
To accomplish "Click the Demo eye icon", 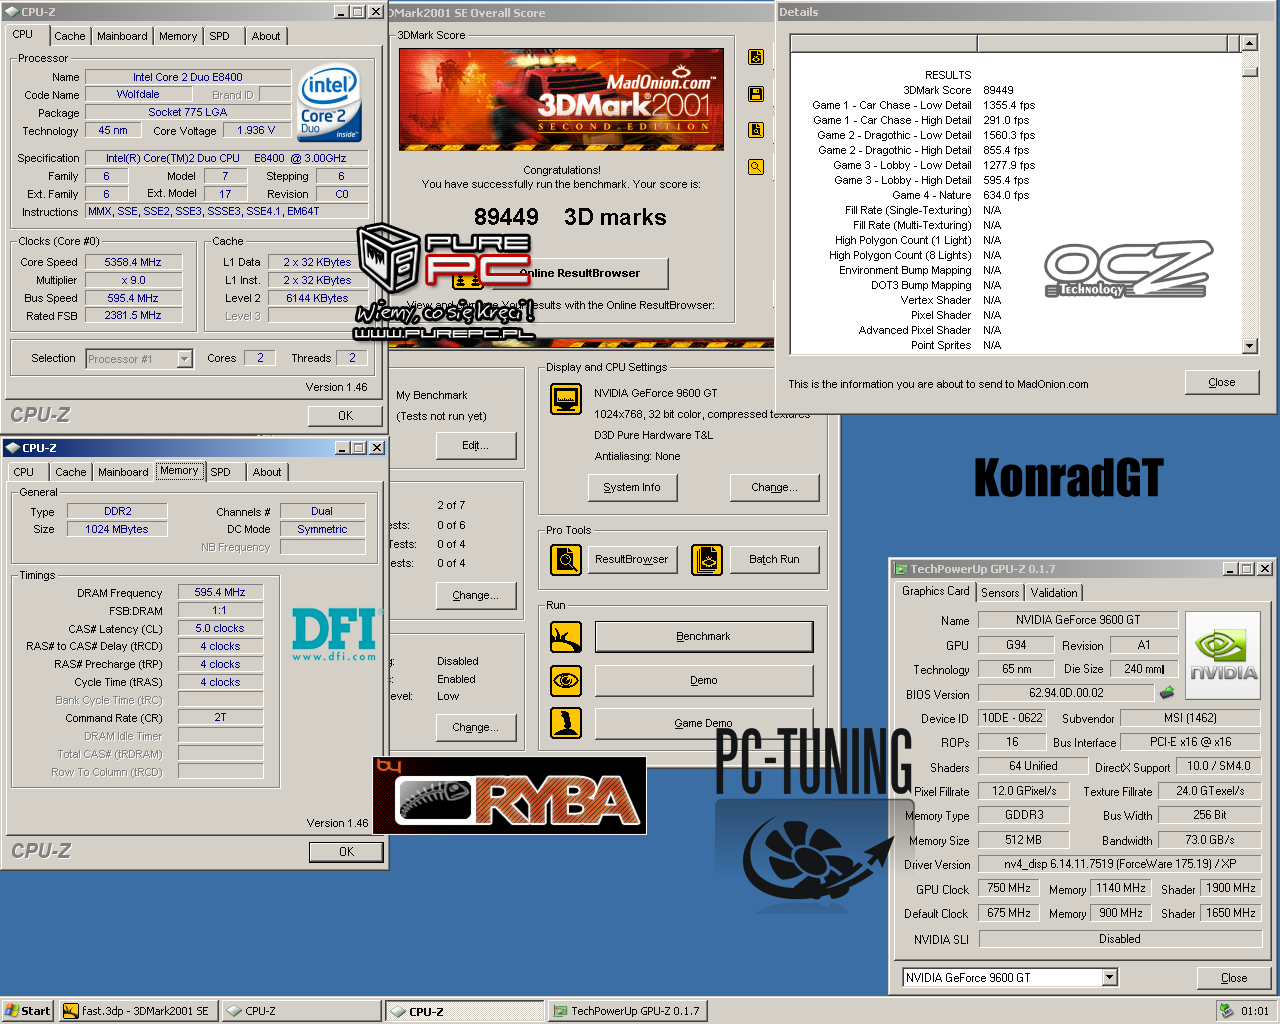I will point(566,681).
